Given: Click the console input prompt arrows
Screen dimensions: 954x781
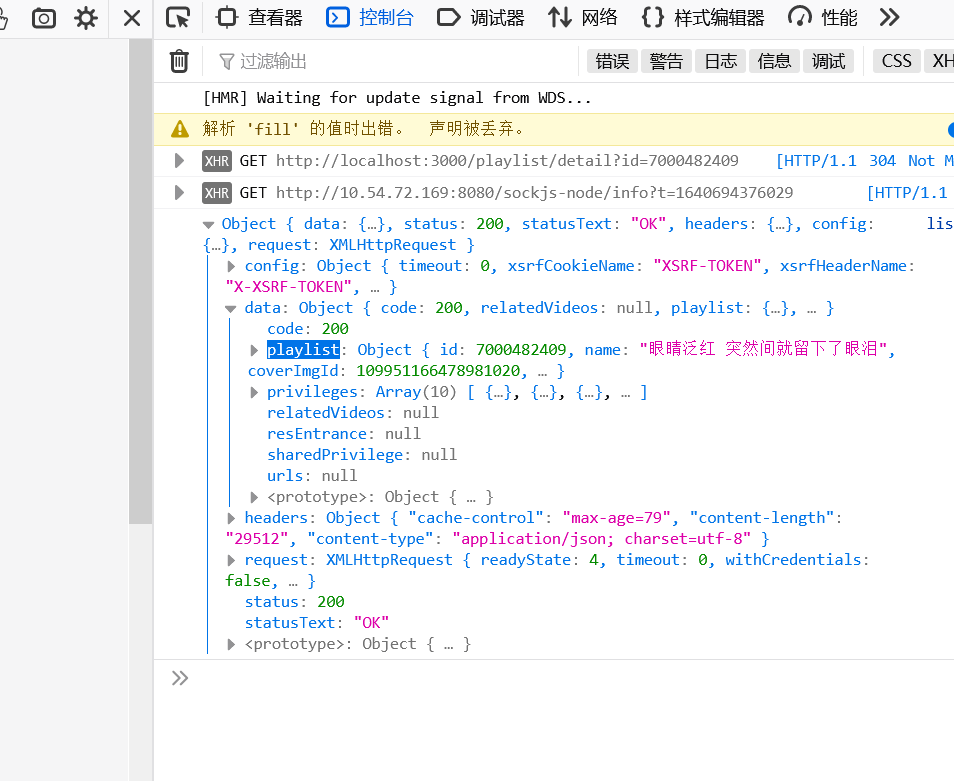Looking at the screenshot, I should coord(179,677).
